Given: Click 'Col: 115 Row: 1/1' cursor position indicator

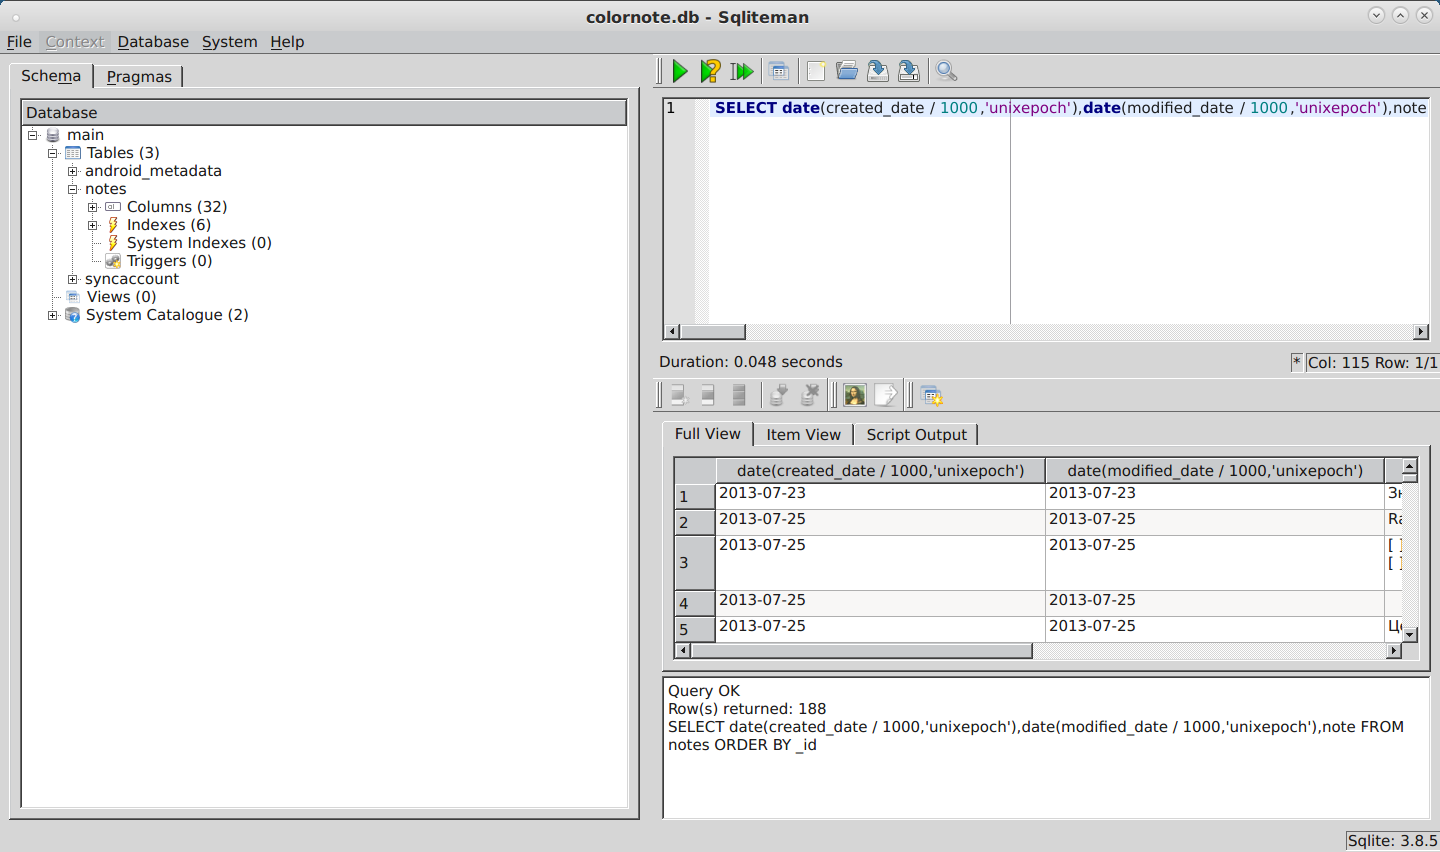Looking at the screenshot, I should [1372, 363].
